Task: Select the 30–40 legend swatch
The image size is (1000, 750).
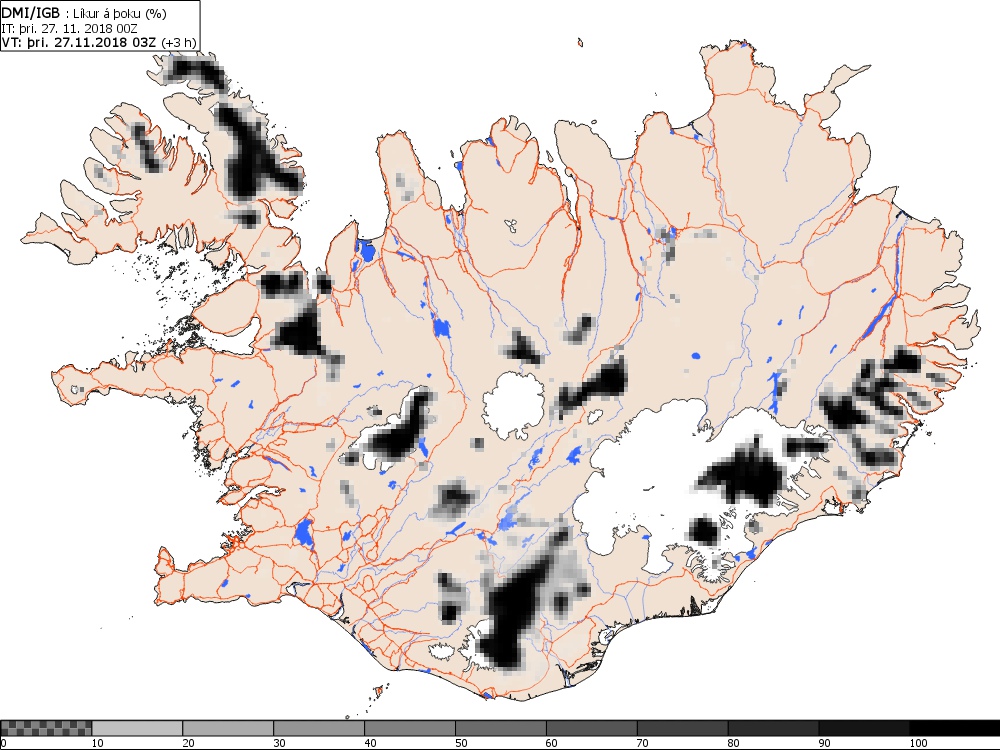Action: click(319, 728)
